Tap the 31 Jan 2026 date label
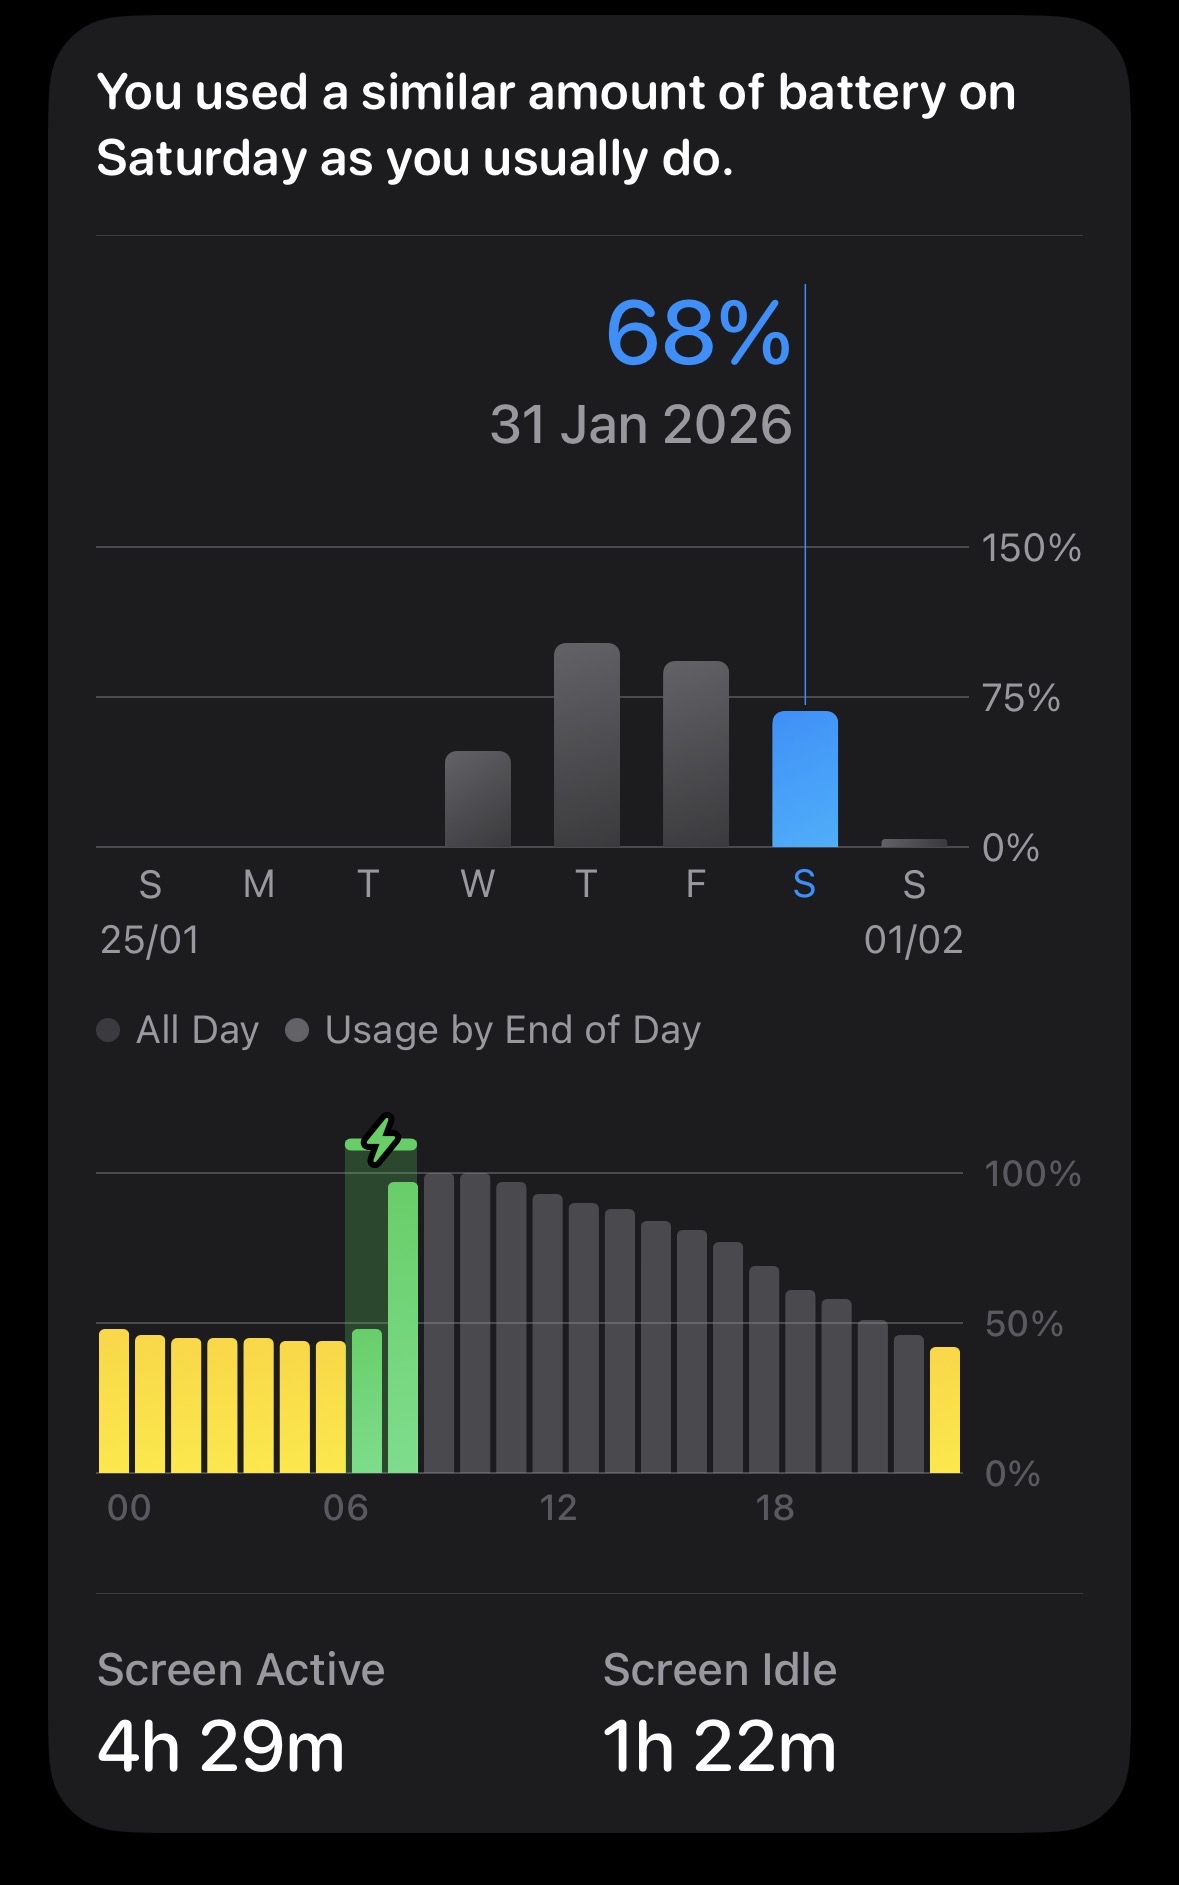 641,424
